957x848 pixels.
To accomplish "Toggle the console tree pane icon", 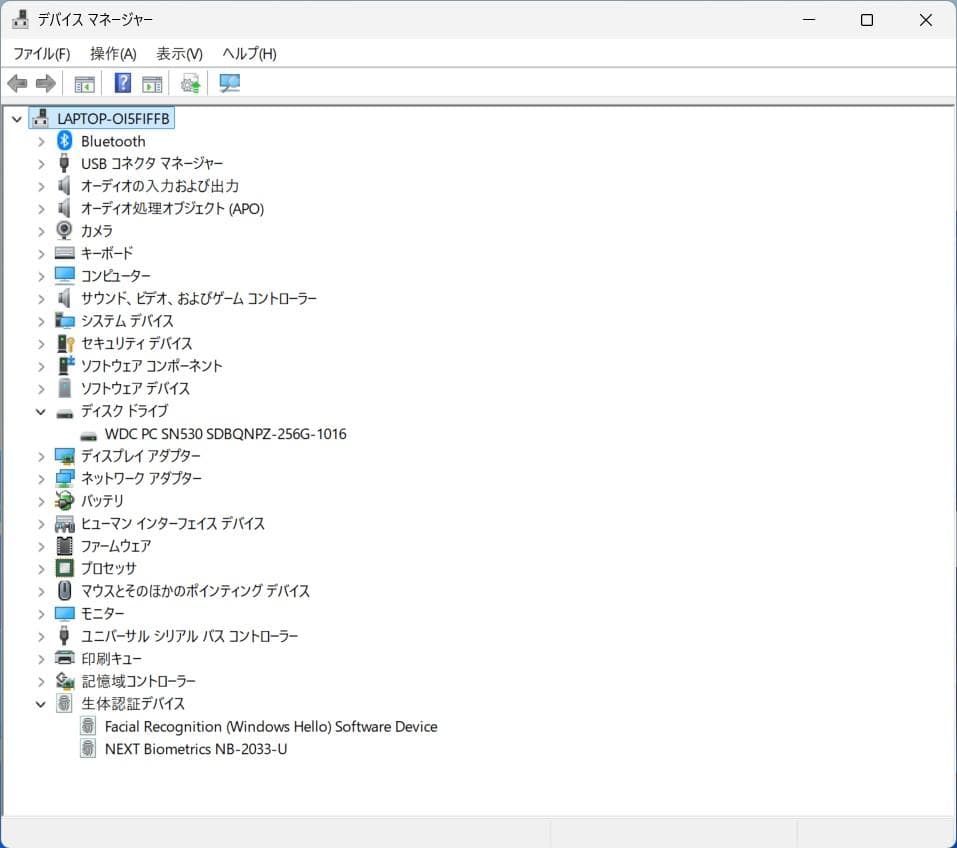I will tap(85, 83).
